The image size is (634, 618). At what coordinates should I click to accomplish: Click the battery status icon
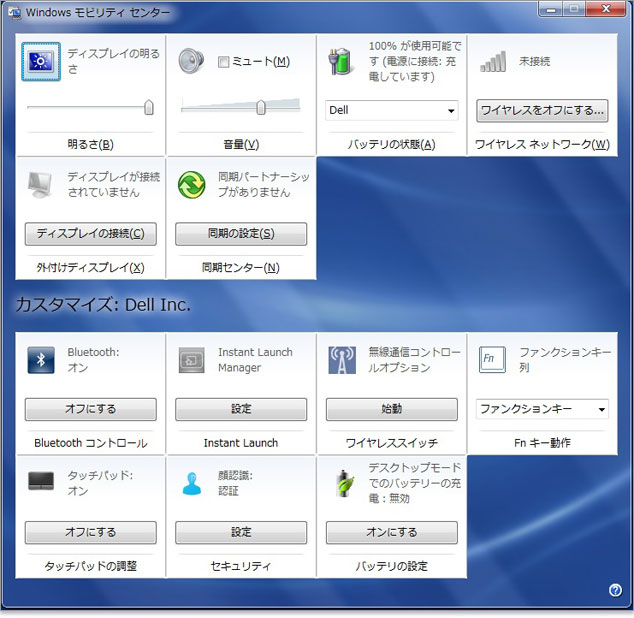(x=340, y=61)
